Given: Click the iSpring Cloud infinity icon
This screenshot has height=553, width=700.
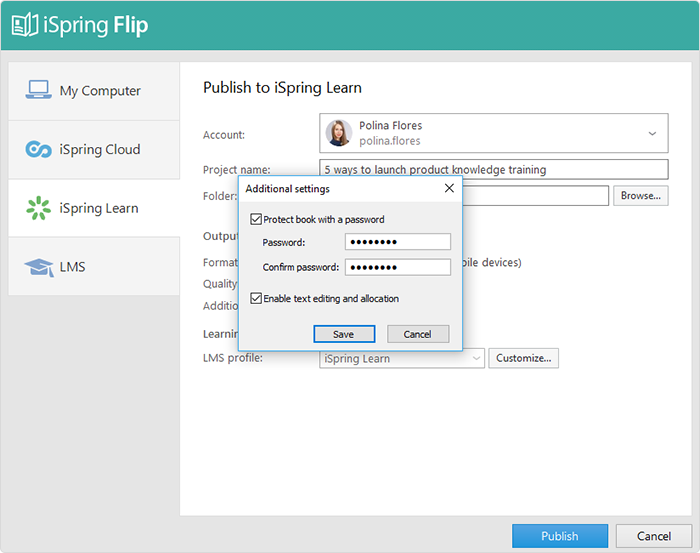Looking at the screenshot, I should click(x=38, y=149).
